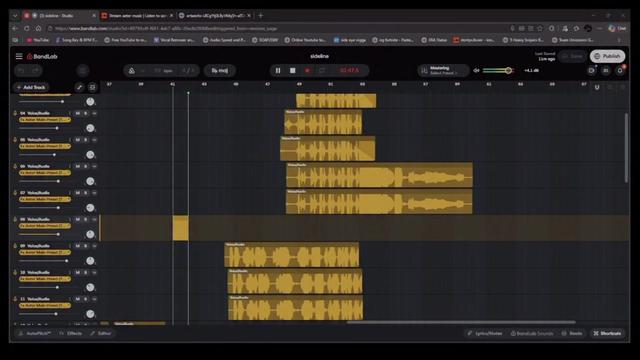Mute track 04 with its M button

78,113
